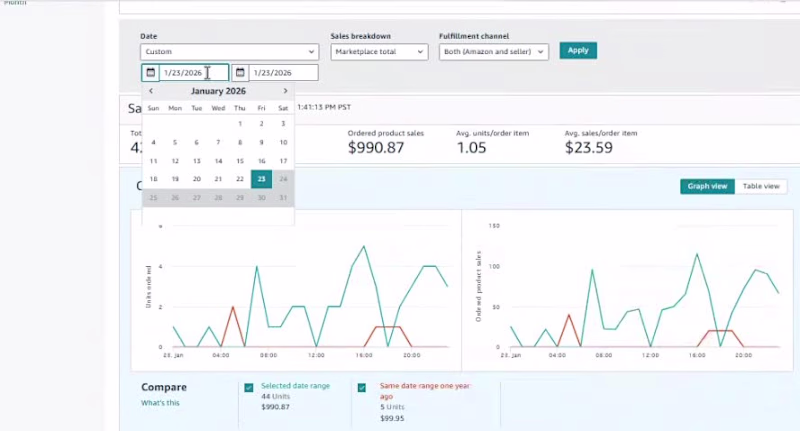Toggle Selected date range checkbox

(x=249, y=388)
